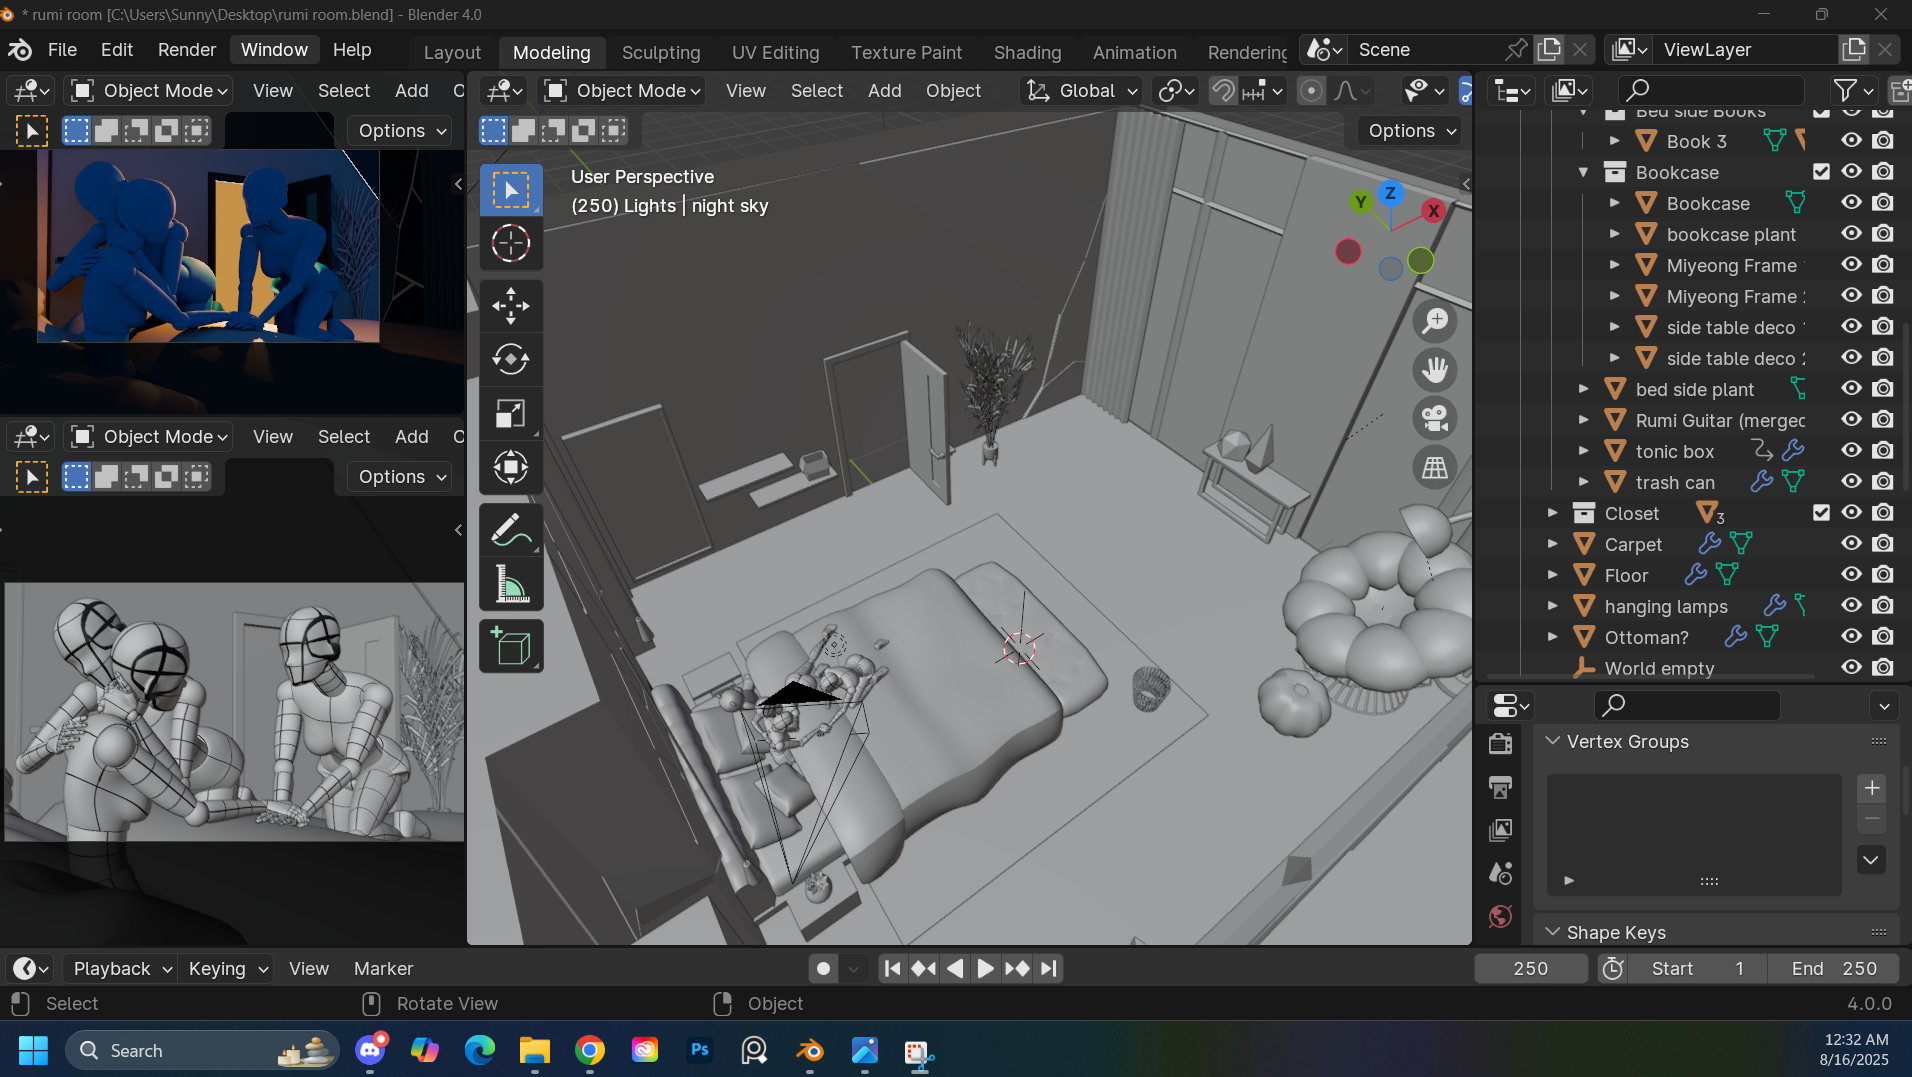This screenshot has width=1912, height=1077.
Task: Click the current frame field showing 250
Action: click(x=1530, y=968)
